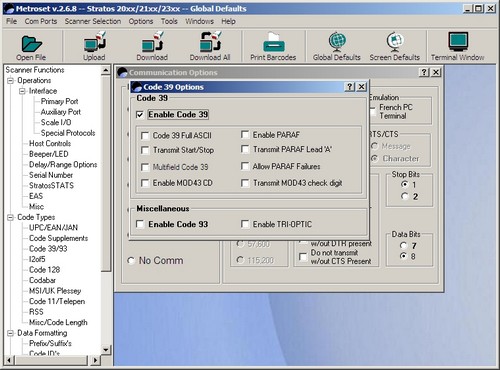Close the Code 39 Options dialog
Image resolution: width=500 pixels, height=370 pixels.
pyautogui.click(x=361, y=87)
